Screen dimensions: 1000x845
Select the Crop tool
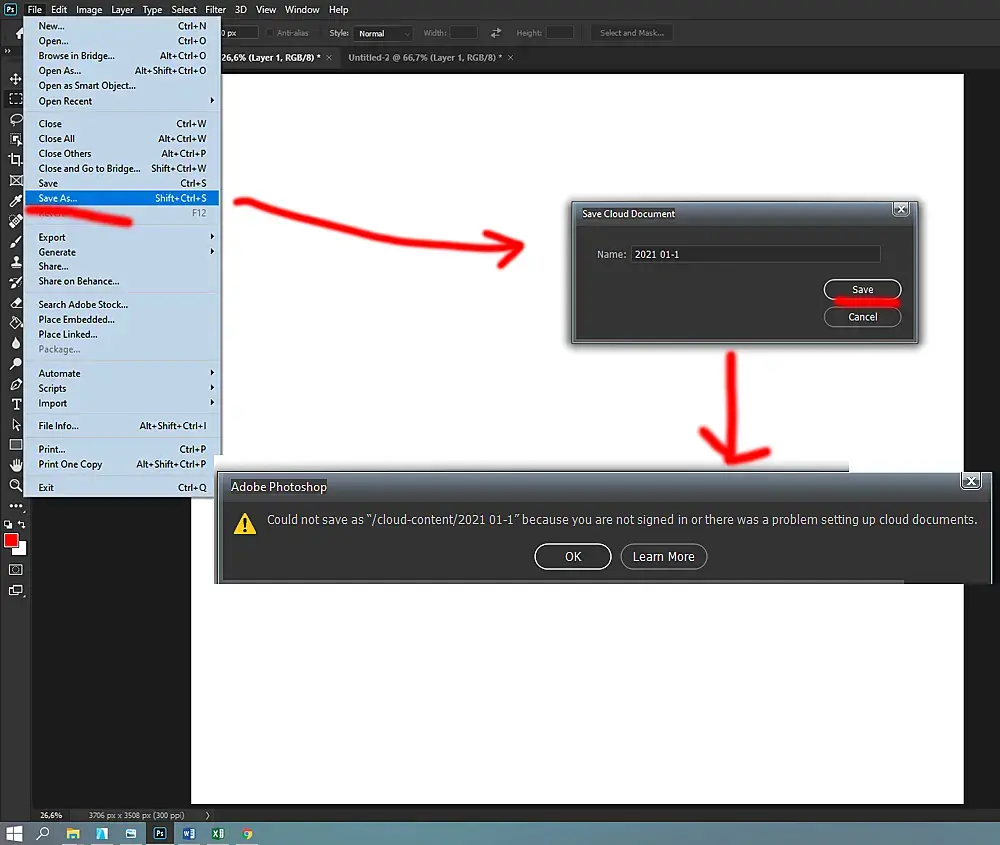tap(15, 159)
